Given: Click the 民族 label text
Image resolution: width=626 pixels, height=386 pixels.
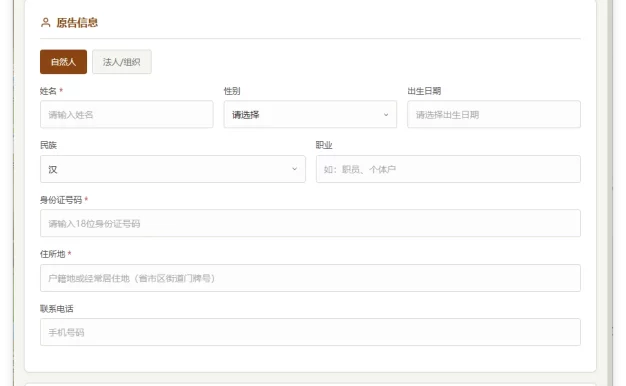Looking at the screenshot, I should point(48,145).
